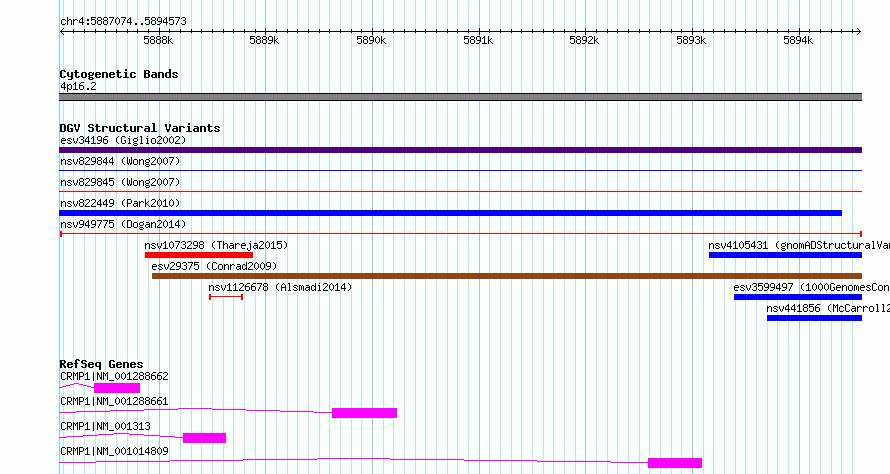Image resolution: width=890 pixels, height=474 pixels.
Task: Select the nsv829844 (Wong2007) label
Action: (x=120, y=161)
